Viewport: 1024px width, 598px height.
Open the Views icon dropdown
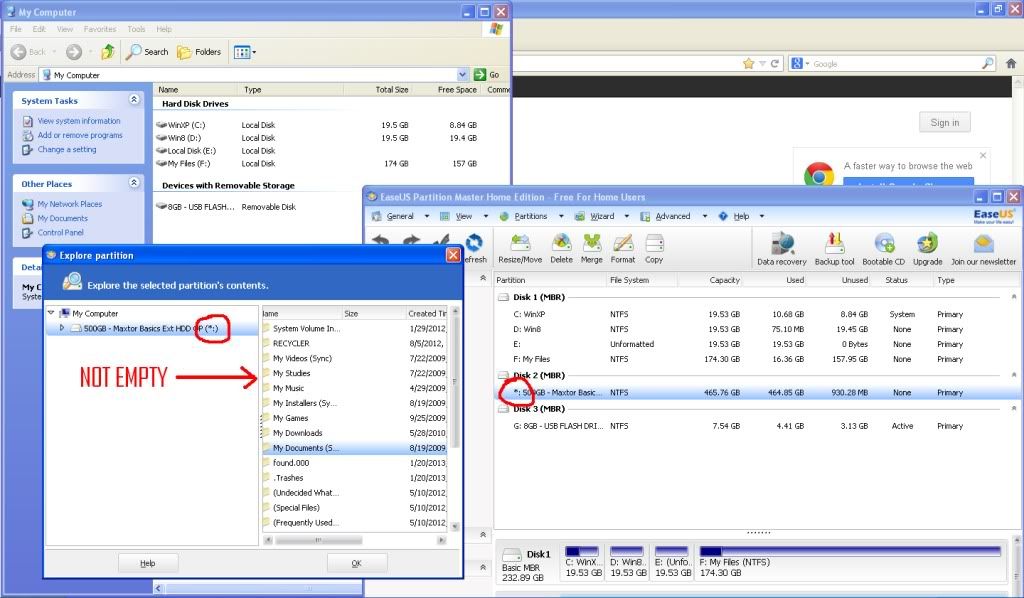coord(245,52)
